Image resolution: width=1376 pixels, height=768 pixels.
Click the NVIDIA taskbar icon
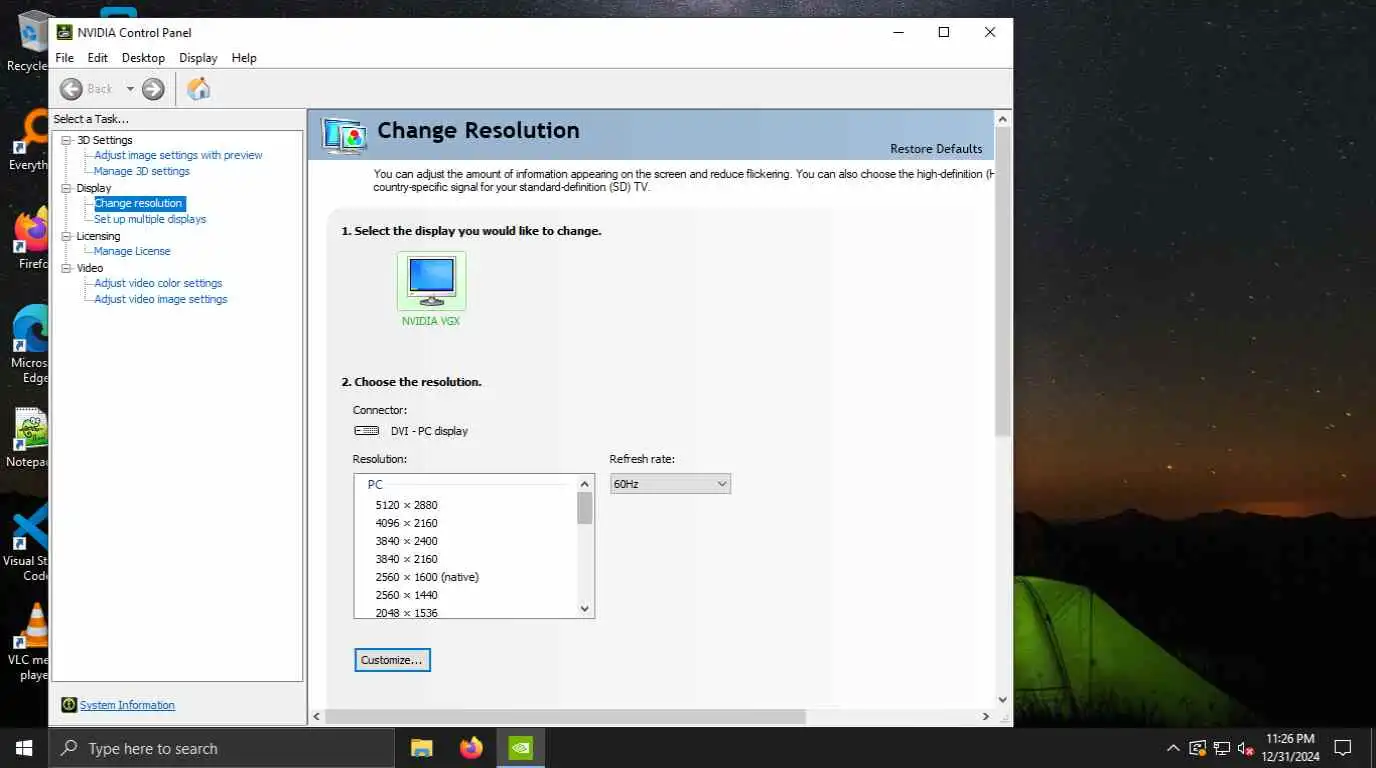click(x=521, y=748)
